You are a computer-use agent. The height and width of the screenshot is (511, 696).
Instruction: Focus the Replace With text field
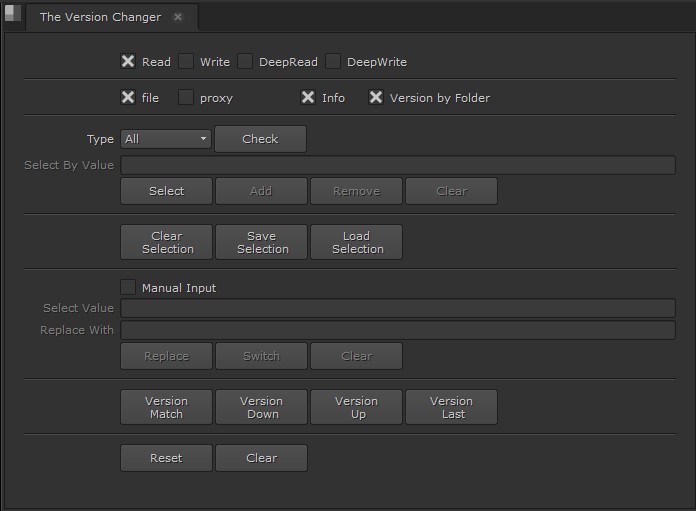397,330
